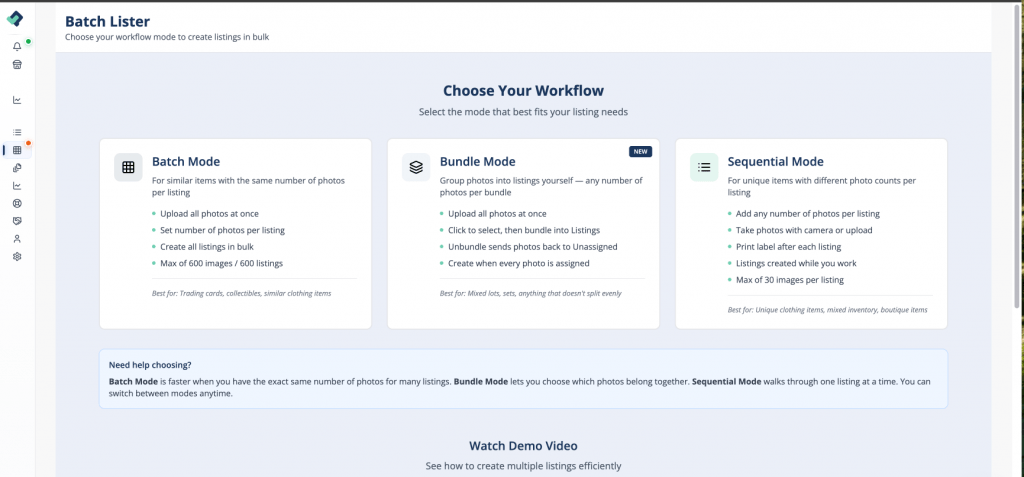
Task: Open the shield icon in sidebar
Action: point(17,221)
